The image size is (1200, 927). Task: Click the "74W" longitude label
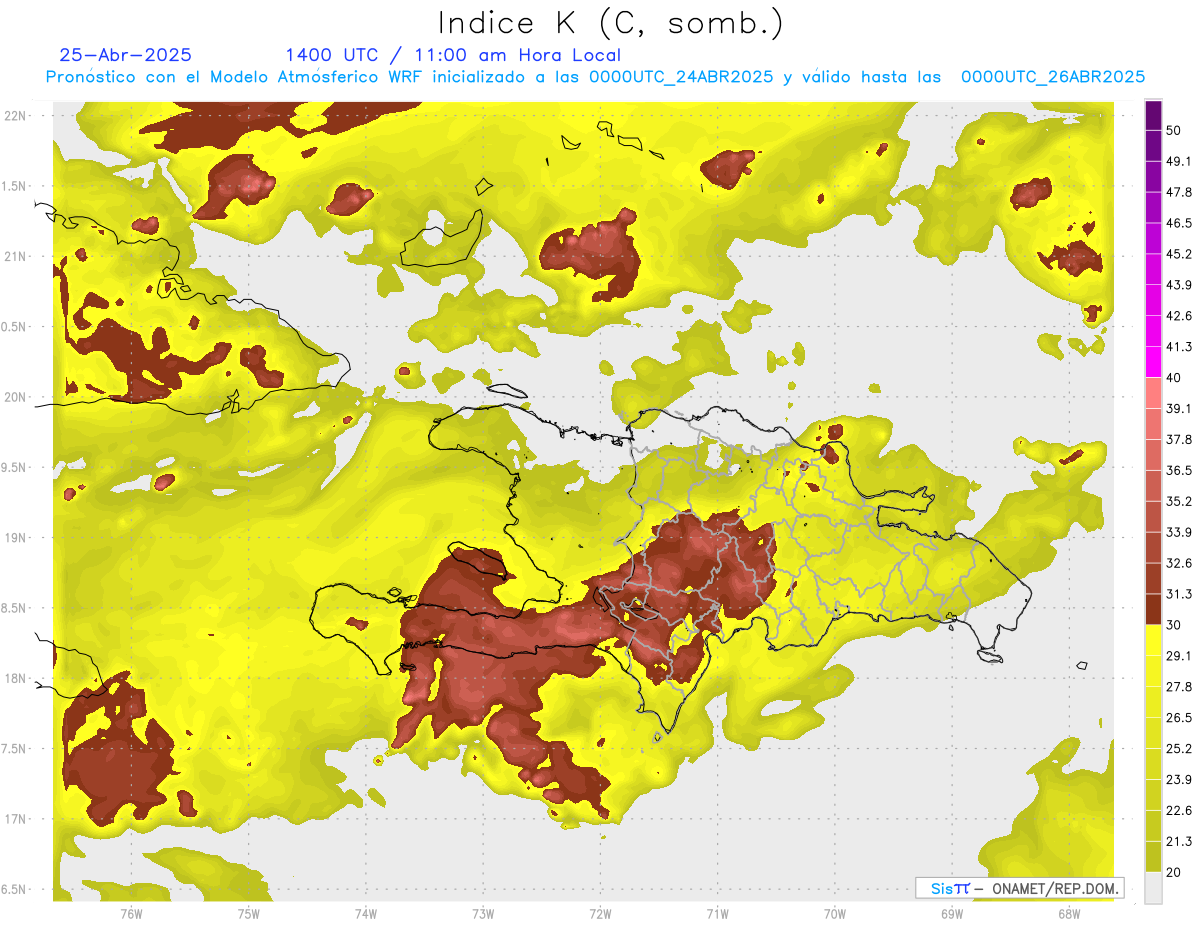pyautogui.click(x=365, y=914)
